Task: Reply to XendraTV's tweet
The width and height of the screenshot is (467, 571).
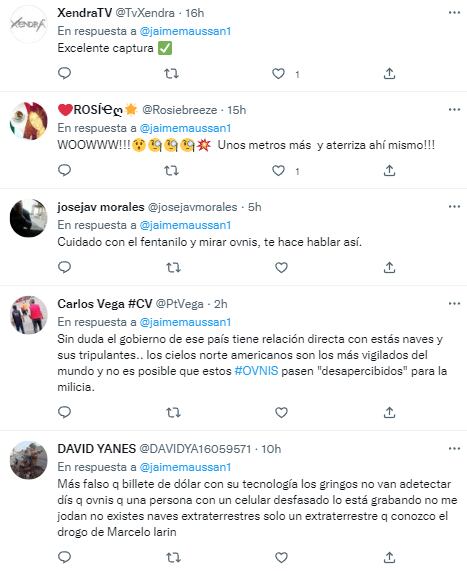Action: point(64,74)
